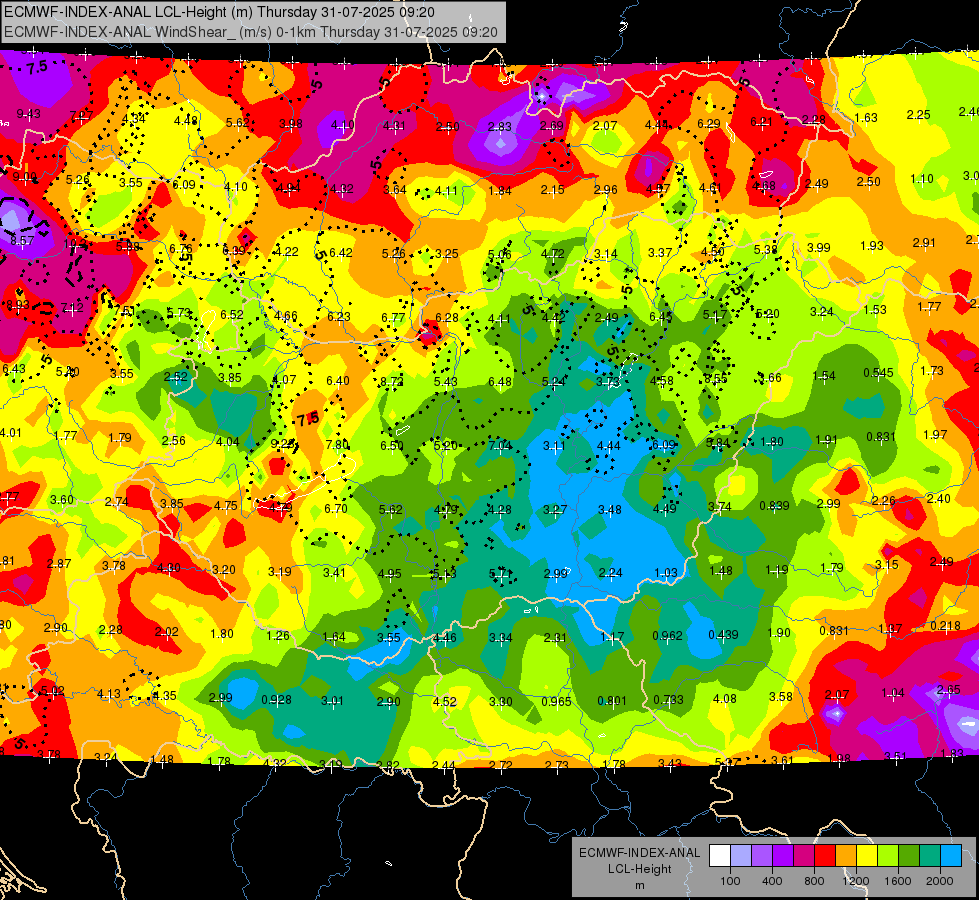Click the 7.51 wind shear value
The width and height of the screenshot is (979, 900).
point(124,310)
